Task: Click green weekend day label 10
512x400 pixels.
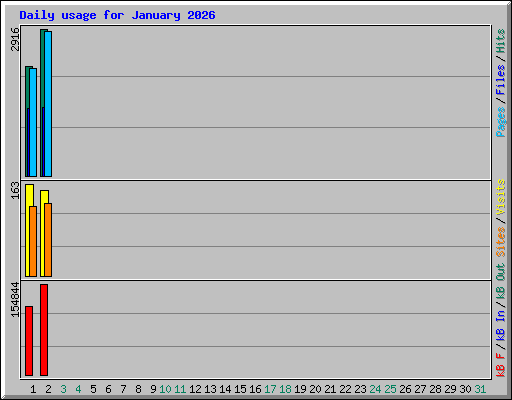Action: (165, 389)
